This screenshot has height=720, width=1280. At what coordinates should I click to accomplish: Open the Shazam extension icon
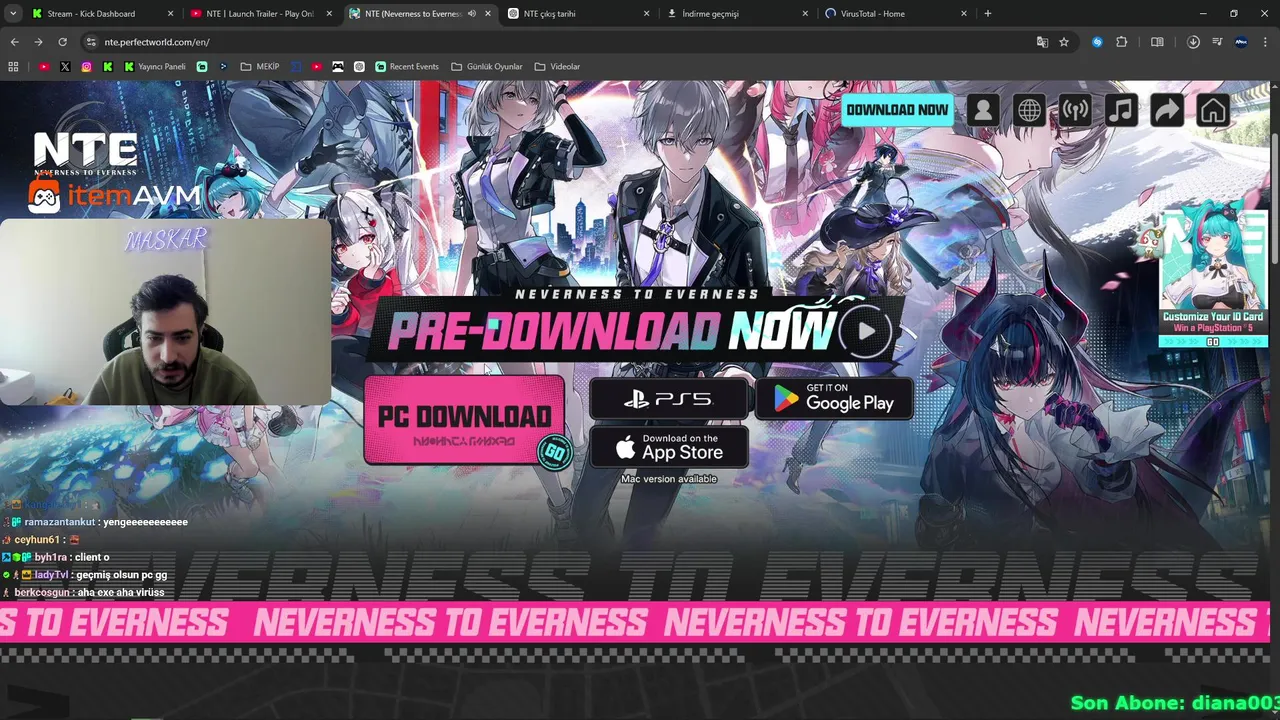tap(1097, 42)
